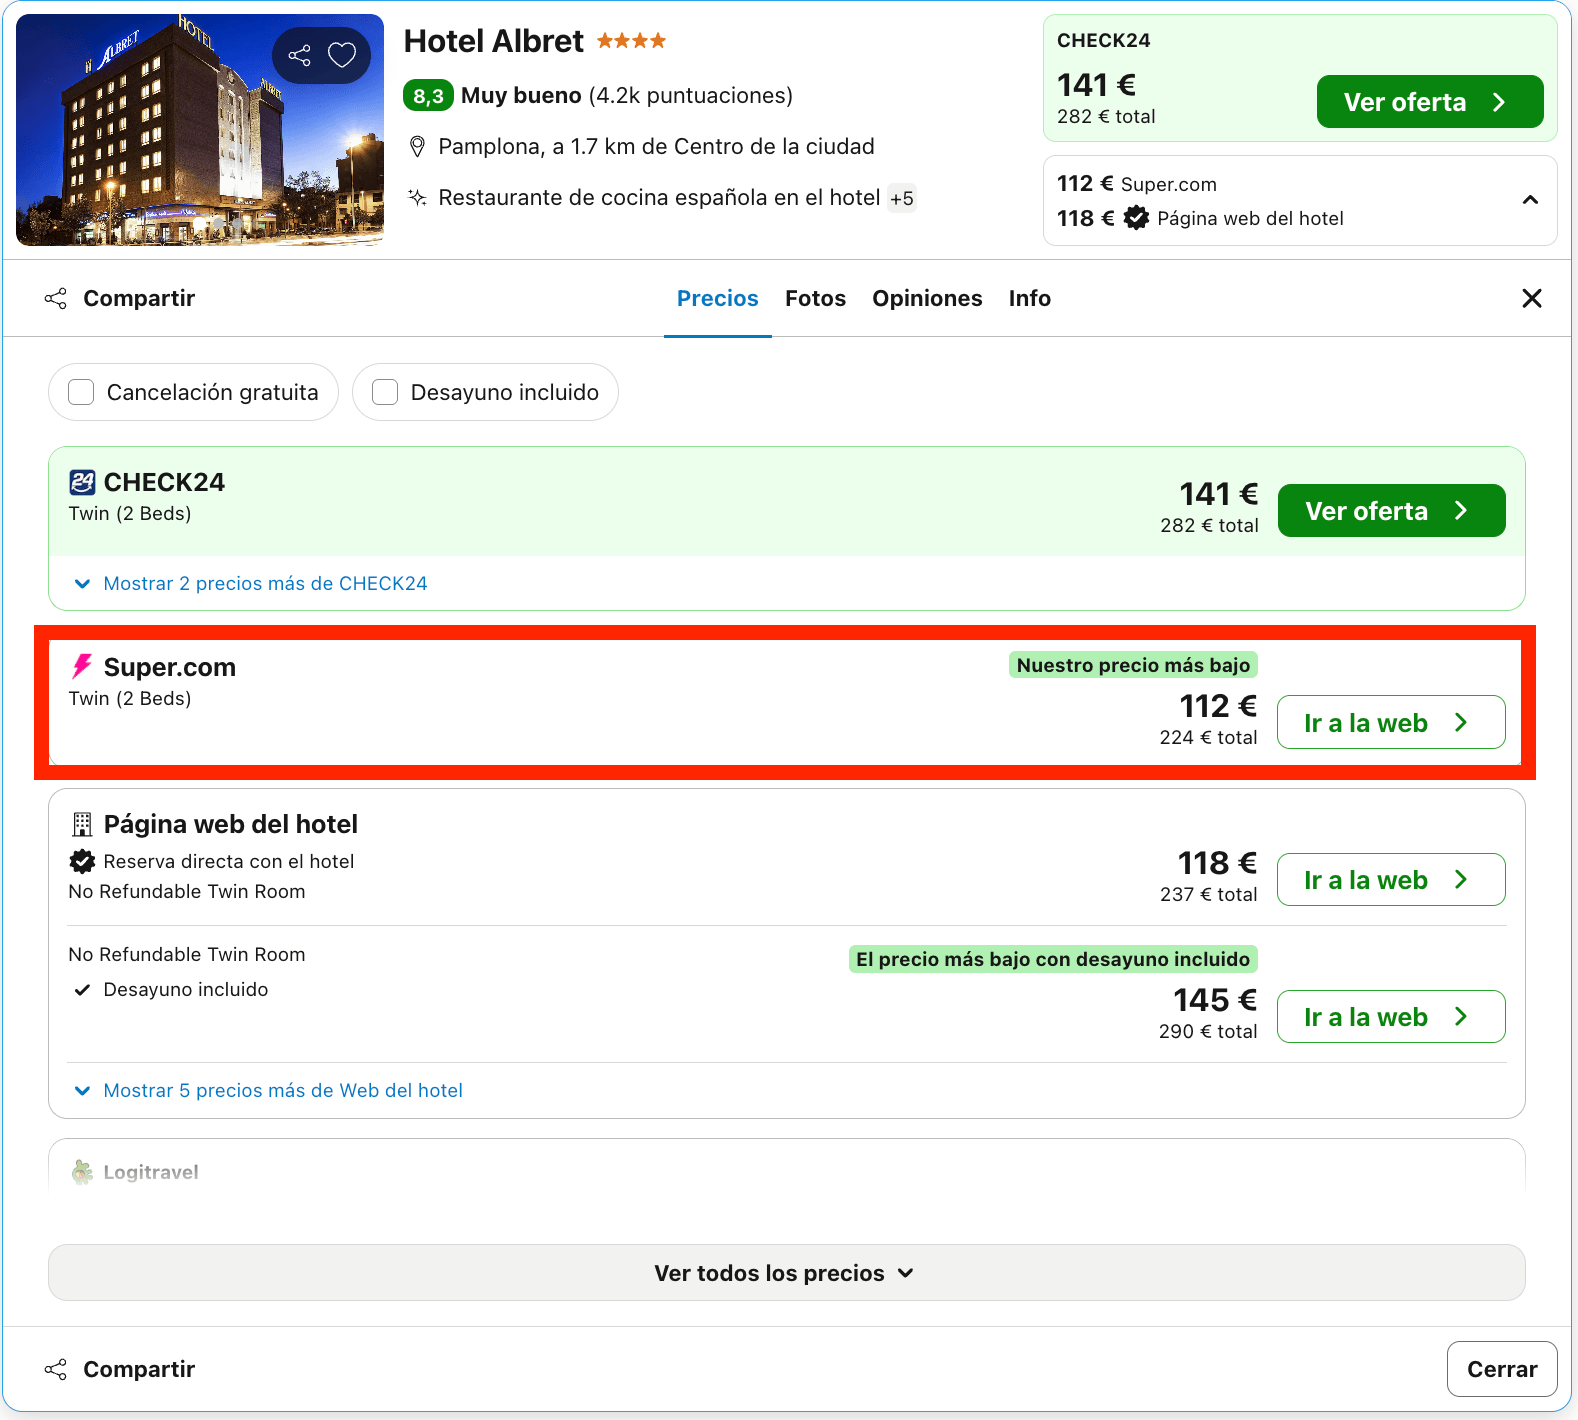Click the CHECK24 logo icon in price list

(x=82, y=482)
